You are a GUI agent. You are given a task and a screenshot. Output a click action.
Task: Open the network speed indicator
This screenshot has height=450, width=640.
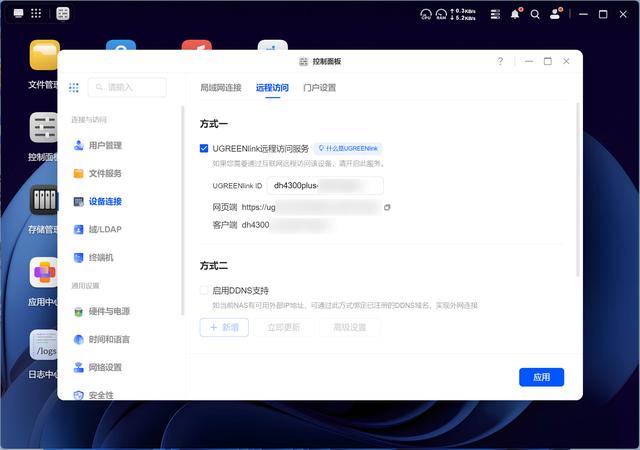(463, 14)
